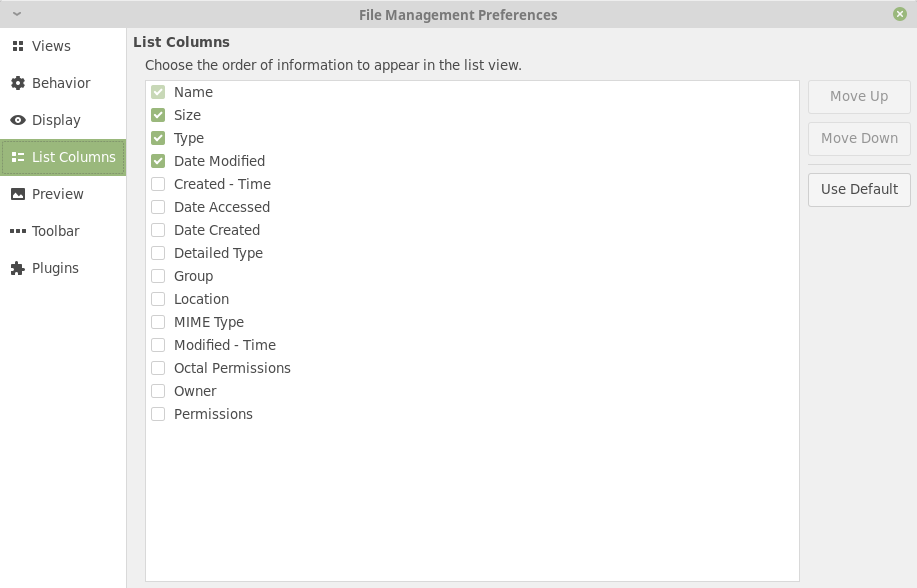
Task: Close the File Management Preferences window
Action: (x=900, y=14)
